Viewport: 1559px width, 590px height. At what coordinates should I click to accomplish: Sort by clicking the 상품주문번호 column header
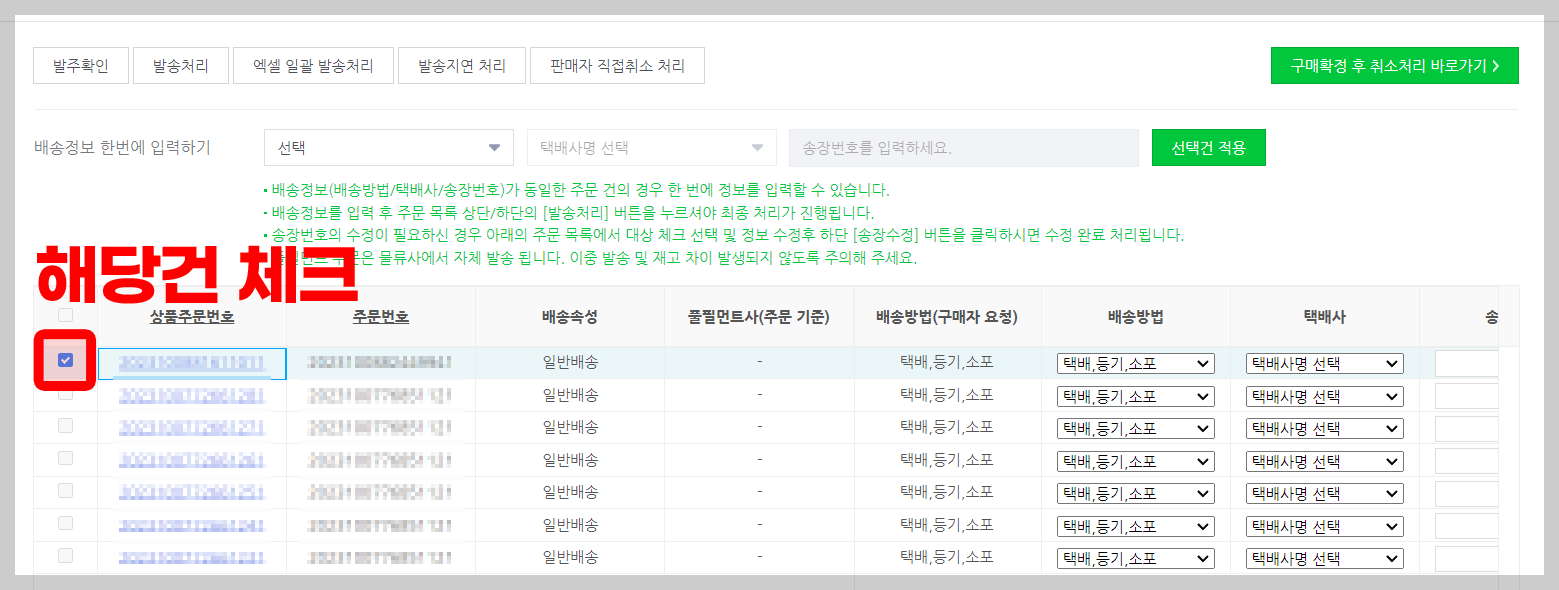(x=192, y=314)
